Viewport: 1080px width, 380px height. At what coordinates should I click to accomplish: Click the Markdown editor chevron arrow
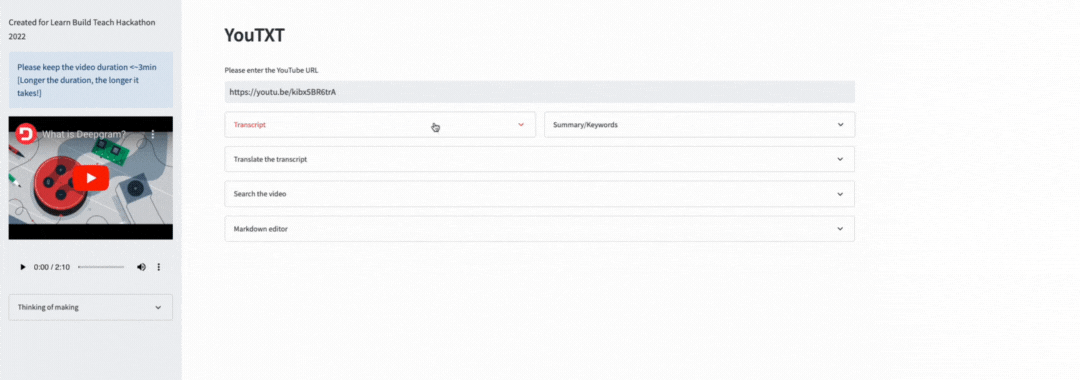[840, 229]
